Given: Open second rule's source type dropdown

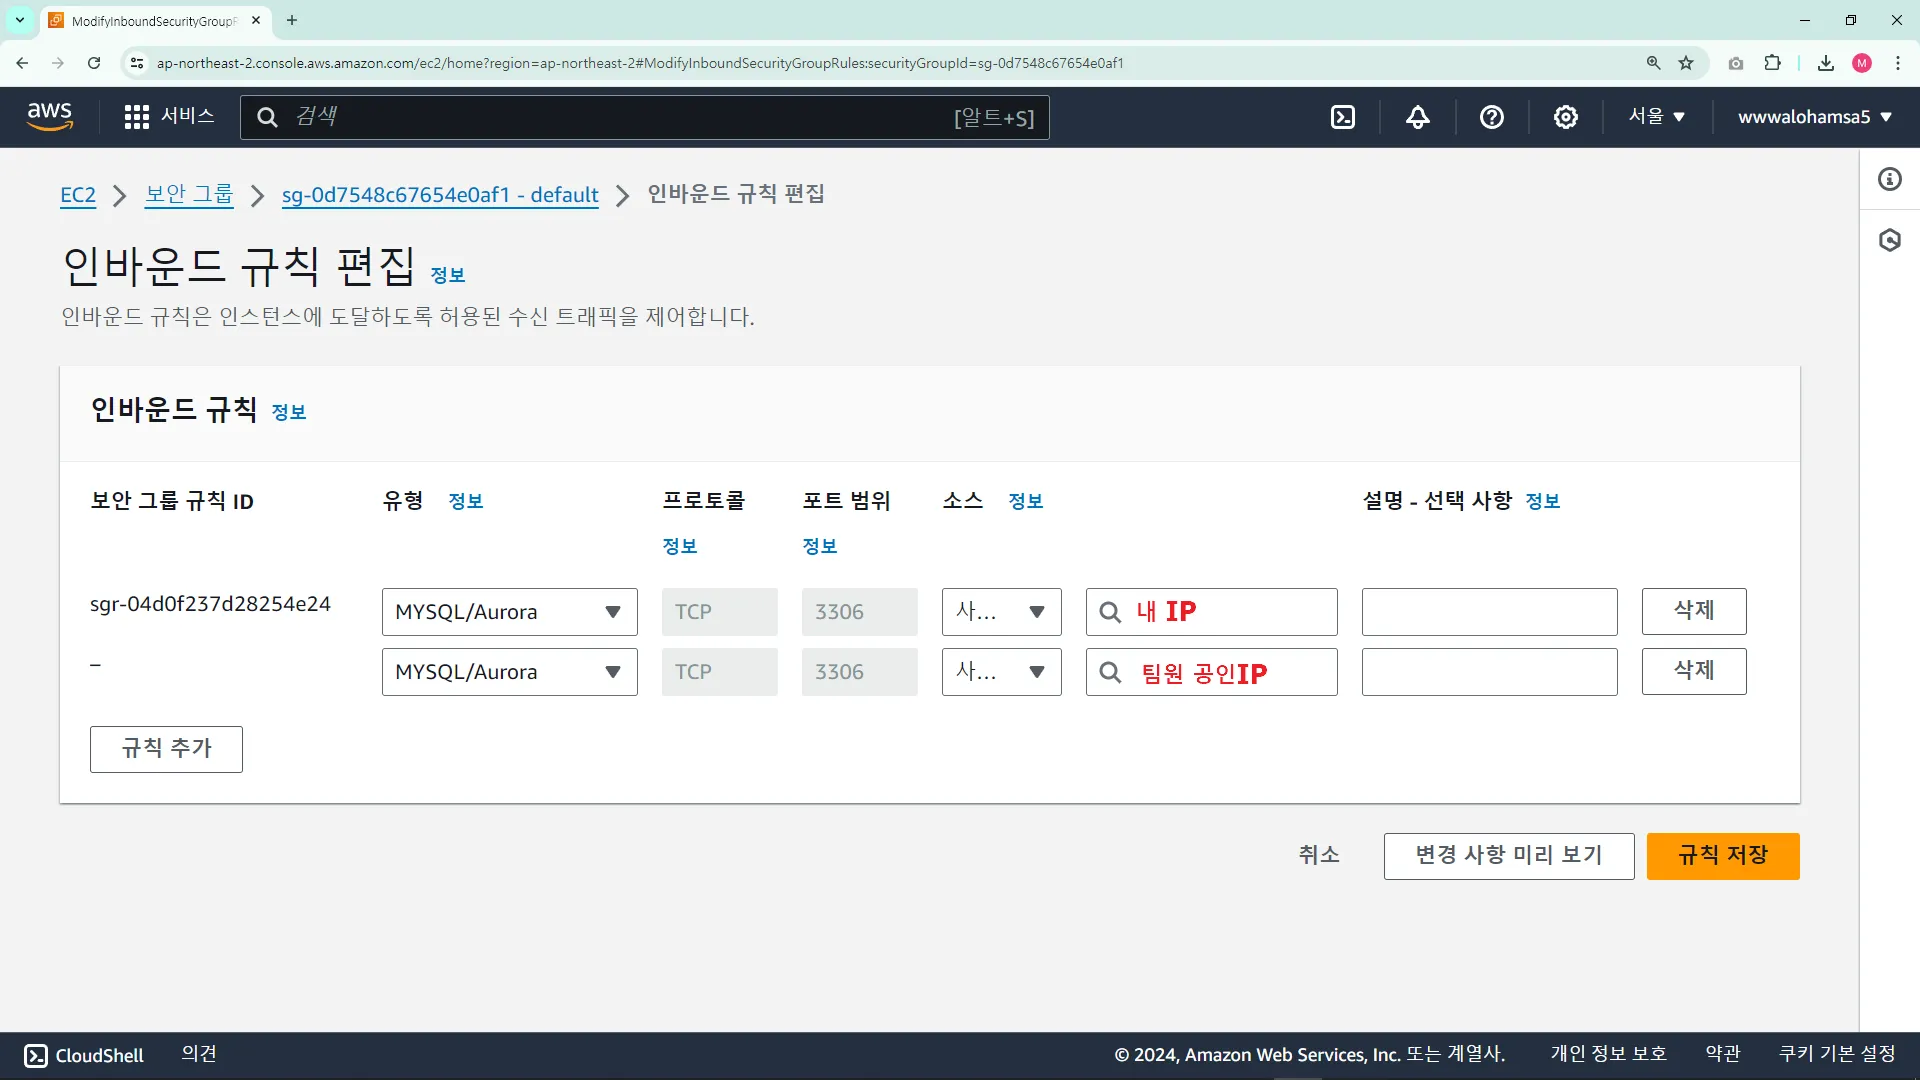Looking at the screenshot, I should tap(1001, 672).
